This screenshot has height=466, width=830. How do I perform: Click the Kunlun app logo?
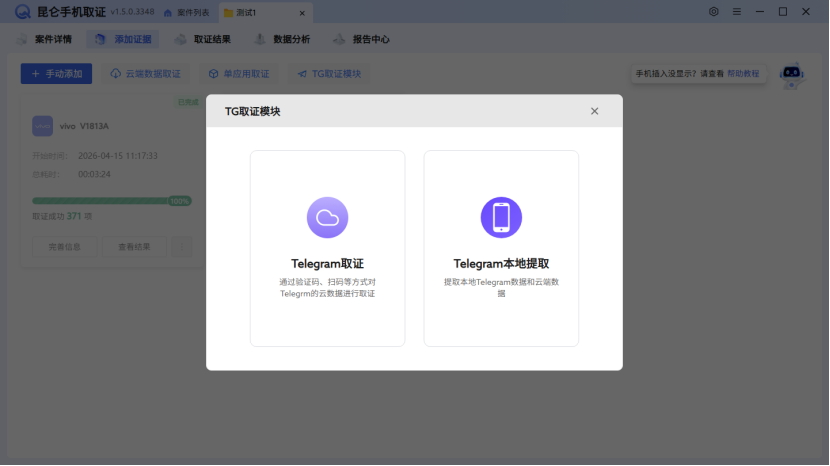(23, 12)
